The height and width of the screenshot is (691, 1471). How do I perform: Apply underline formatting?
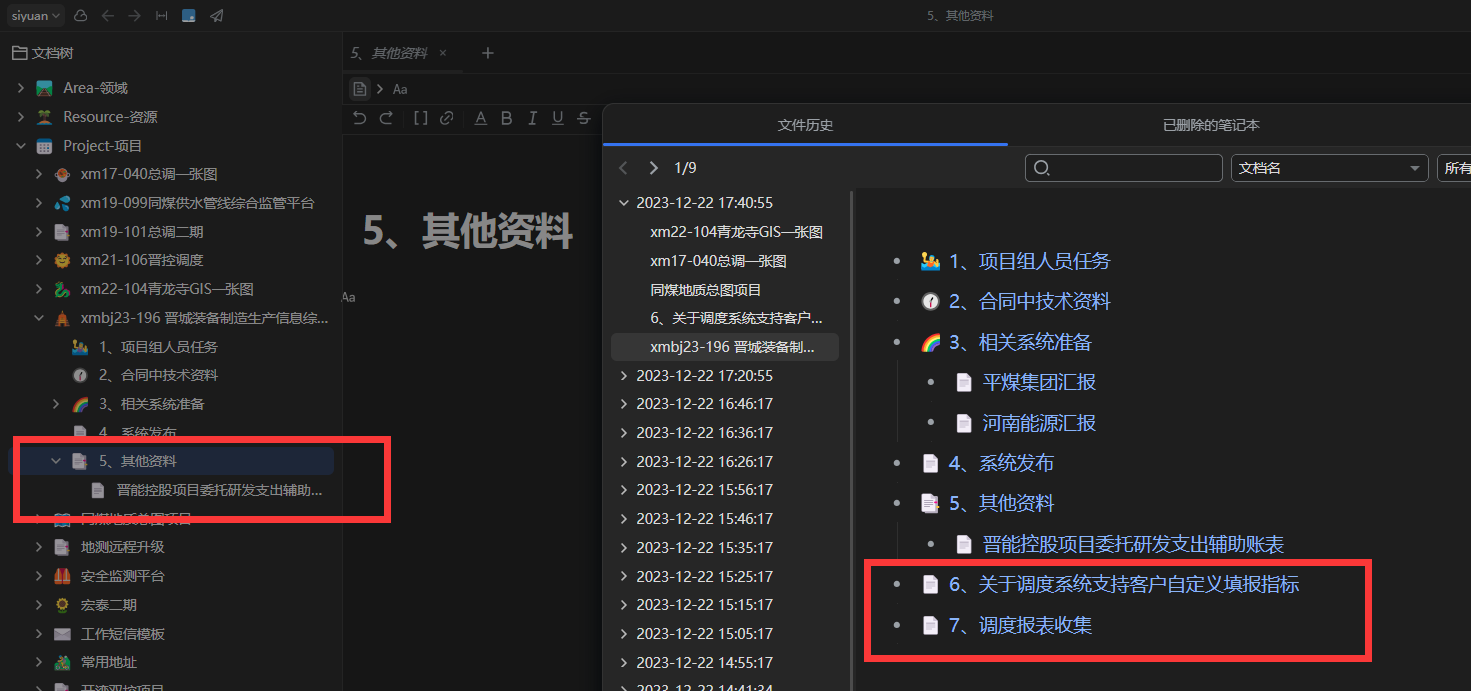(x=558, y=118)
